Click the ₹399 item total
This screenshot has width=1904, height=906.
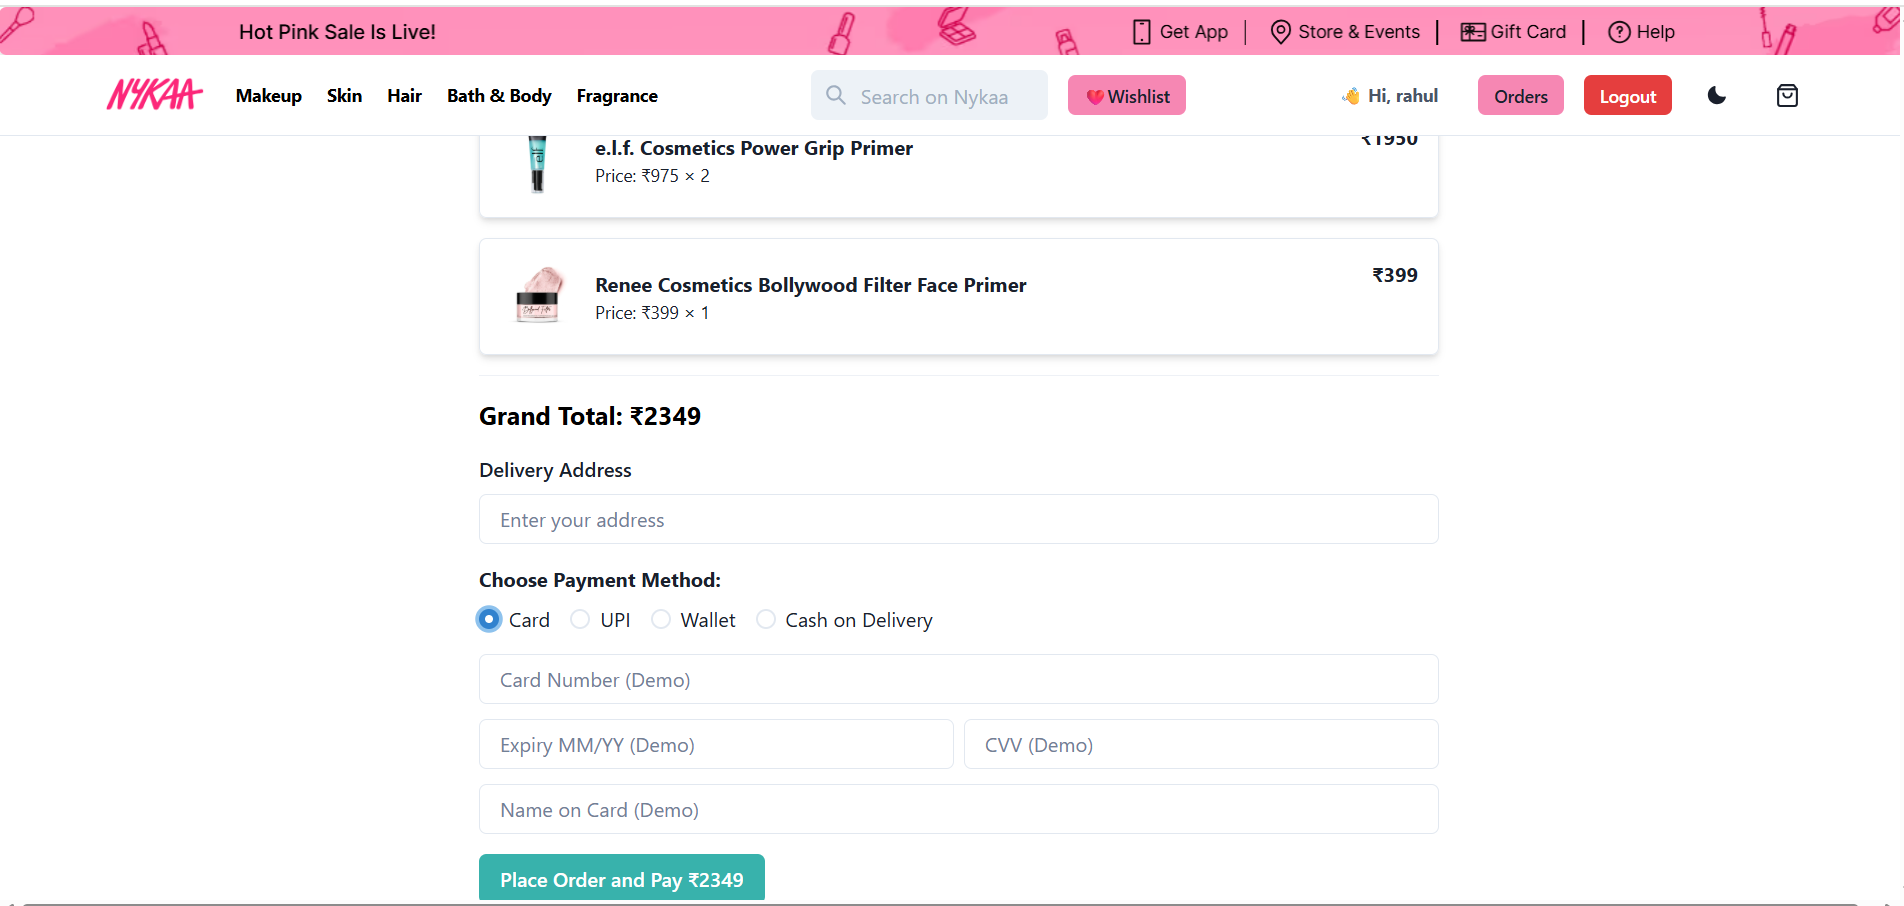pos(1395,275)
